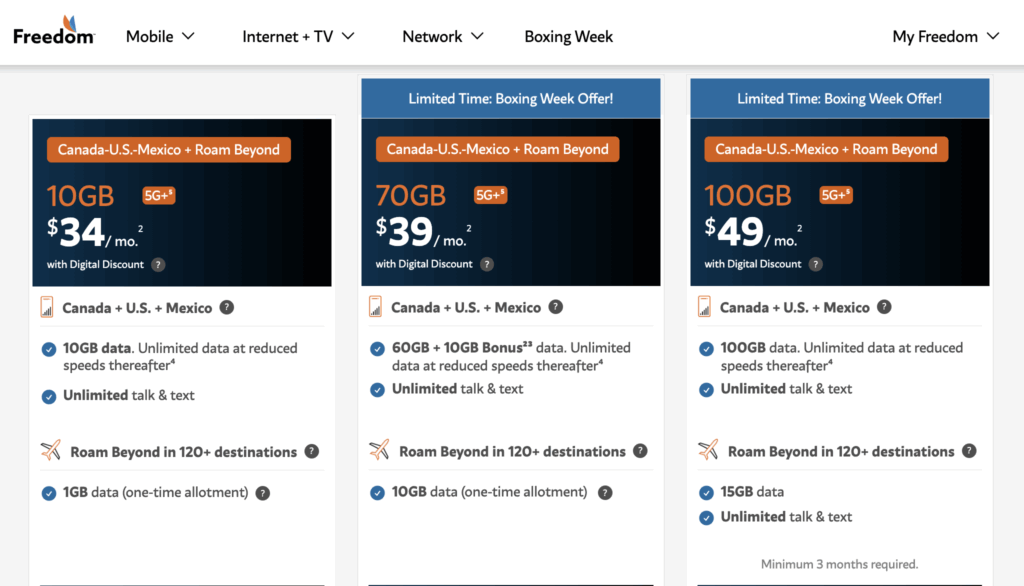Open Digital Discount help on $34 plan
Viewport: 1024px width, 586px height.
click(x=158, y=265)
